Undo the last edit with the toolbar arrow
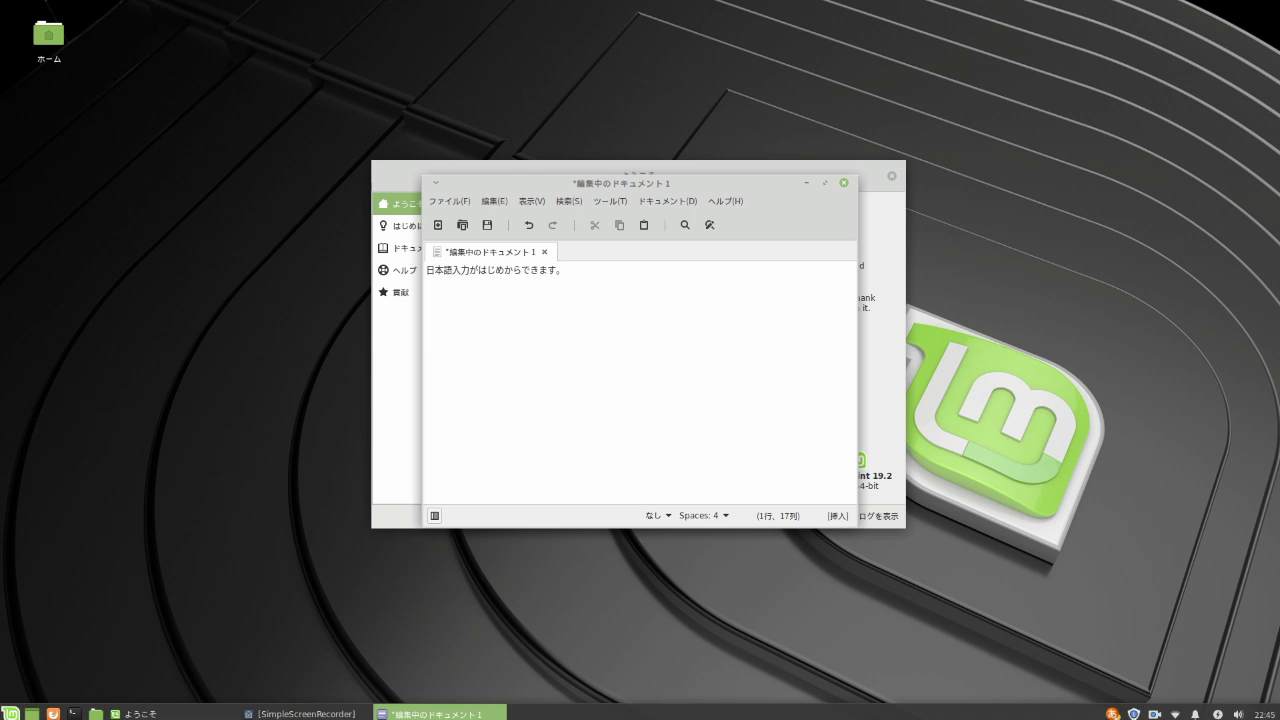1280x720 pixels. click(x=528, y=224)
